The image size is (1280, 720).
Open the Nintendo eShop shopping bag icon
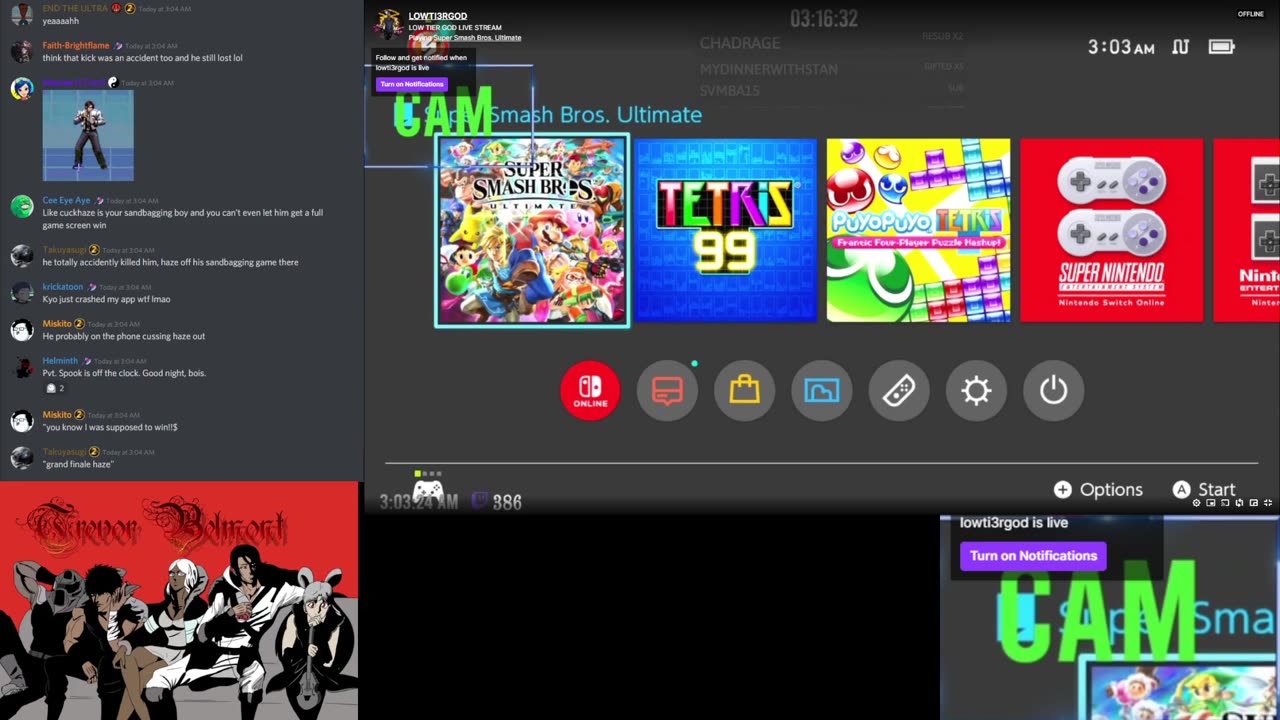[744, 390]
